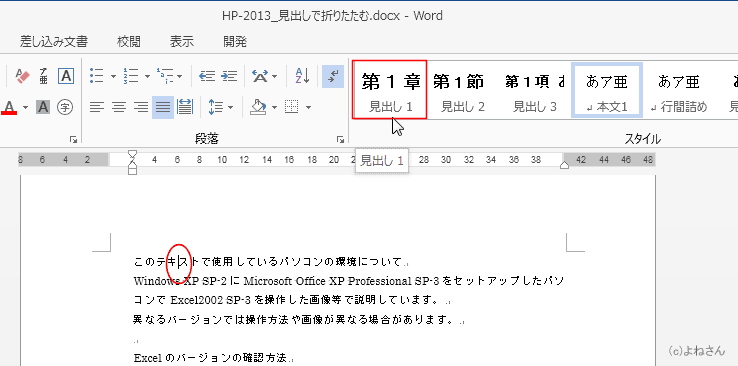Viewport: 738px width, 366px height.
Task: Click the line starting 'Windows XP SP-2'
Action: point(349,281)
